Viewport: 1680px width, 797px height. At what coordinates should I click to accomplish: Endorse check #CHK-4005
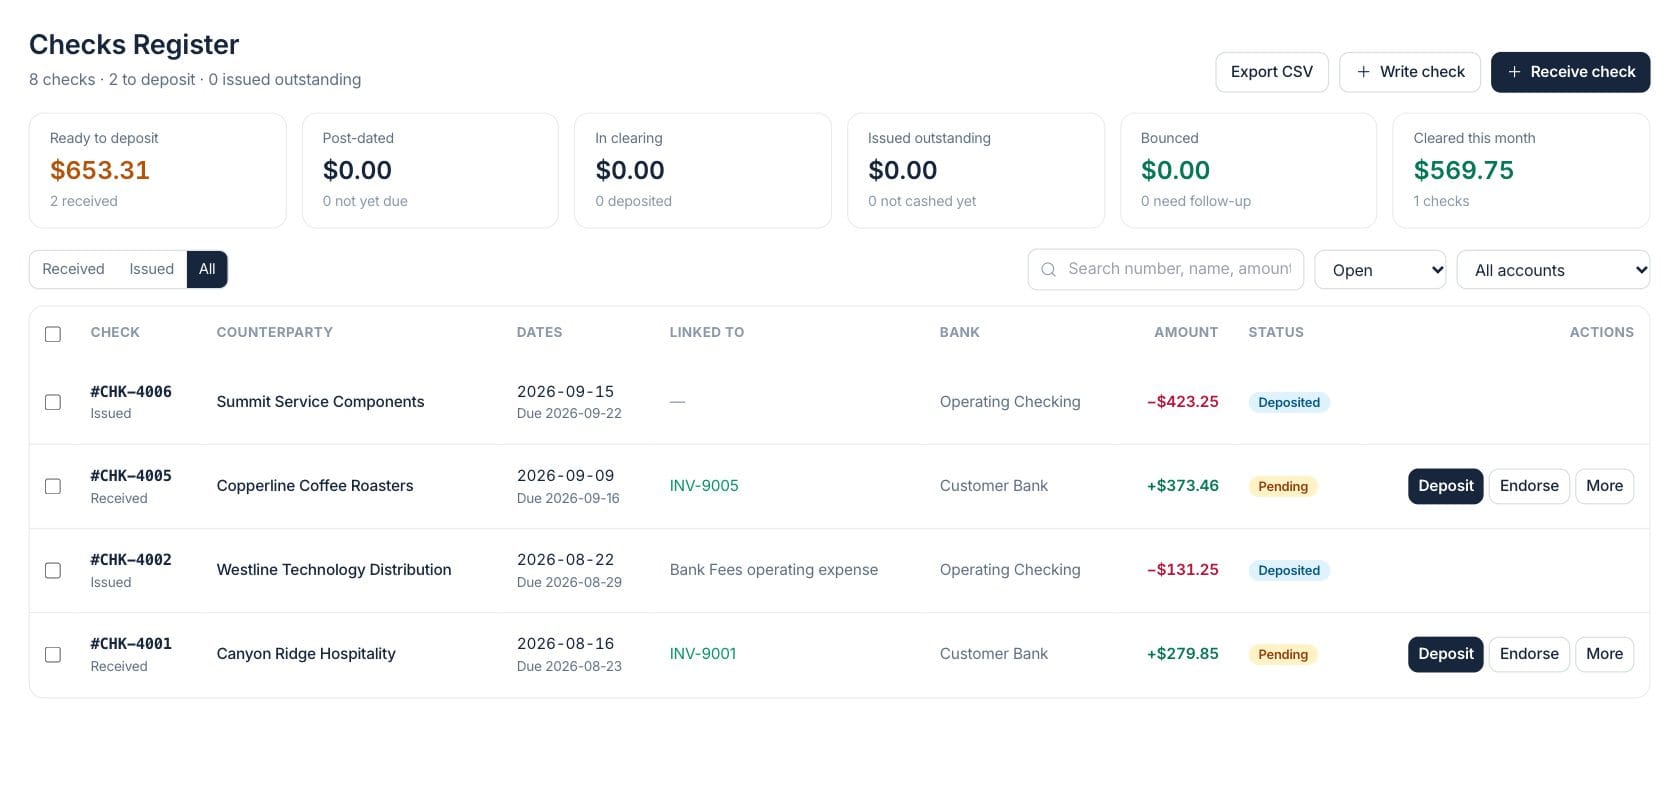(1529, 486)
